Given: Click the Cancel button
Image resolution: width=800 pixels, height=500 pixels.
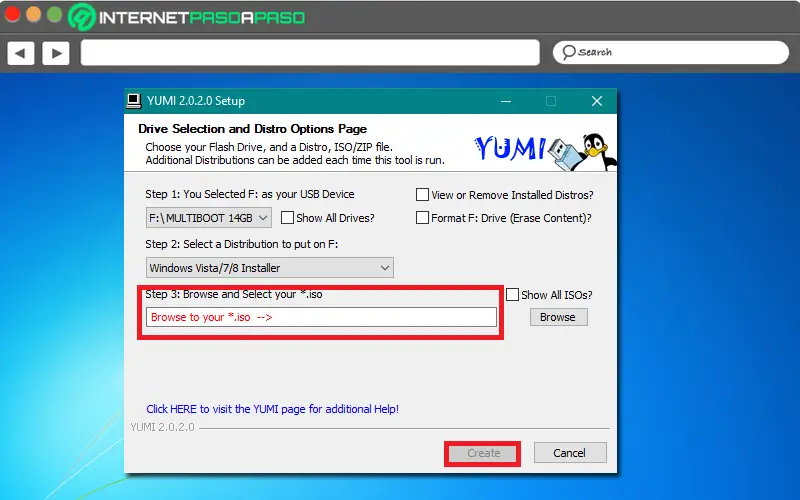Looking at the screenshot, I should tap(570, 453).
